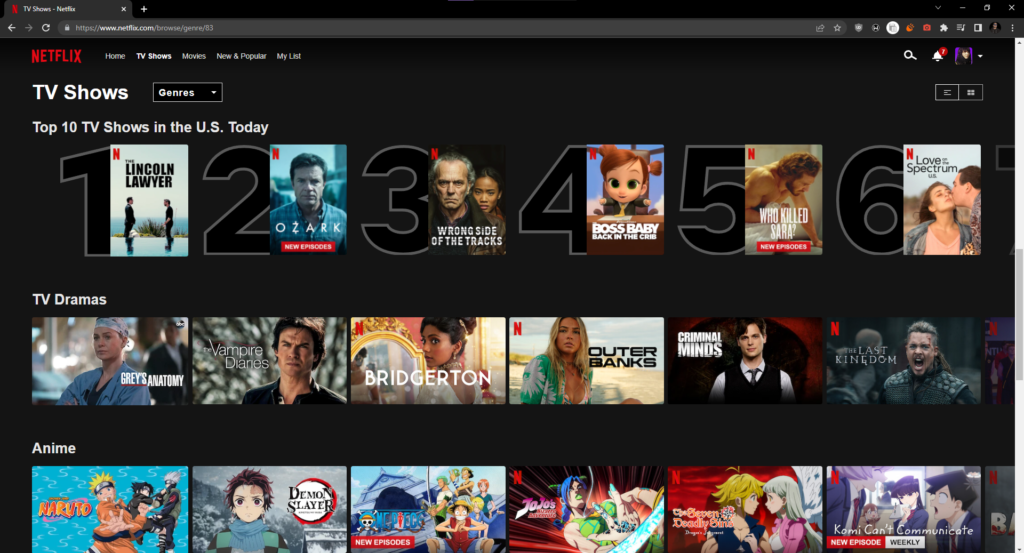The image size is (1024, 553).
Task: Select the TV Shows - Netflix browser tab
Action: tap(68, 9)
